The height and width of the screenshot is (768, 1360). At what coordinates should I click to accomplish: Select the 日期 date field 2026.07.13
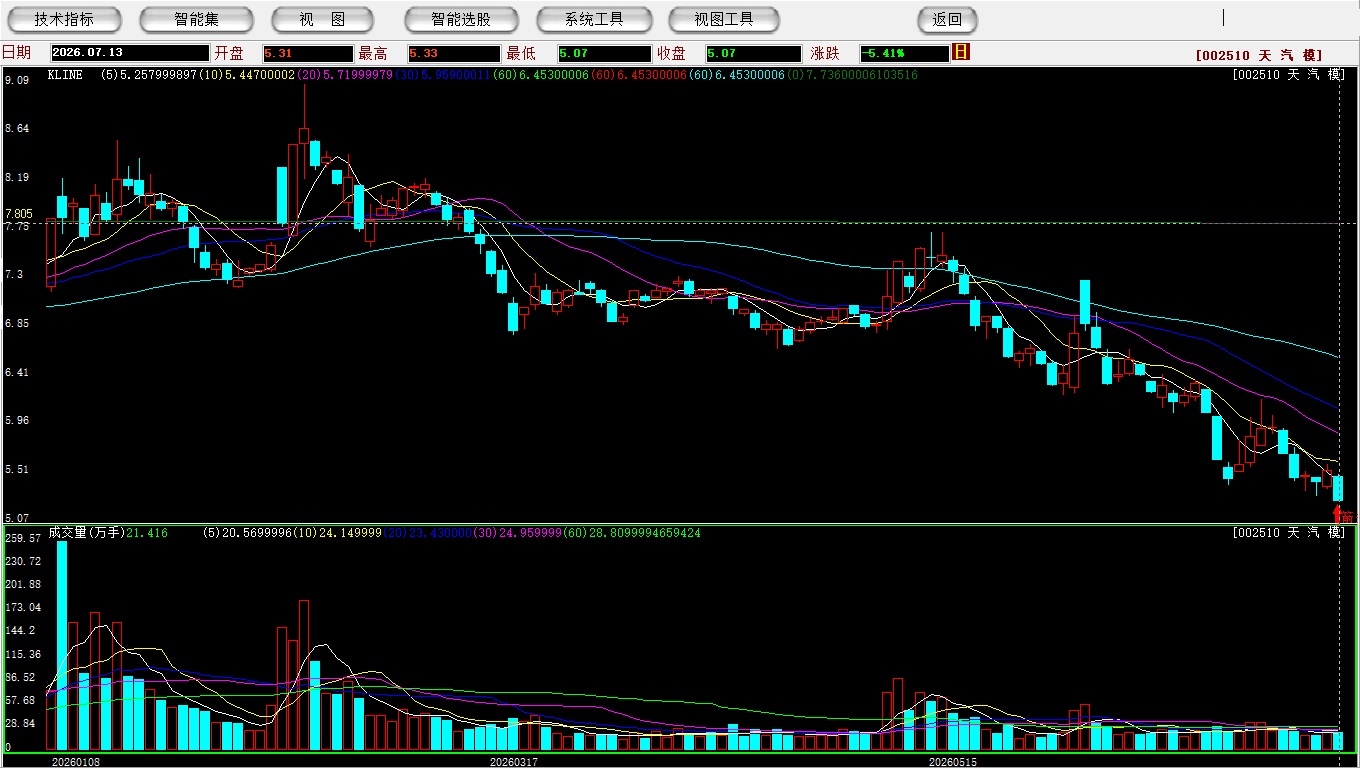click(130, 54)
